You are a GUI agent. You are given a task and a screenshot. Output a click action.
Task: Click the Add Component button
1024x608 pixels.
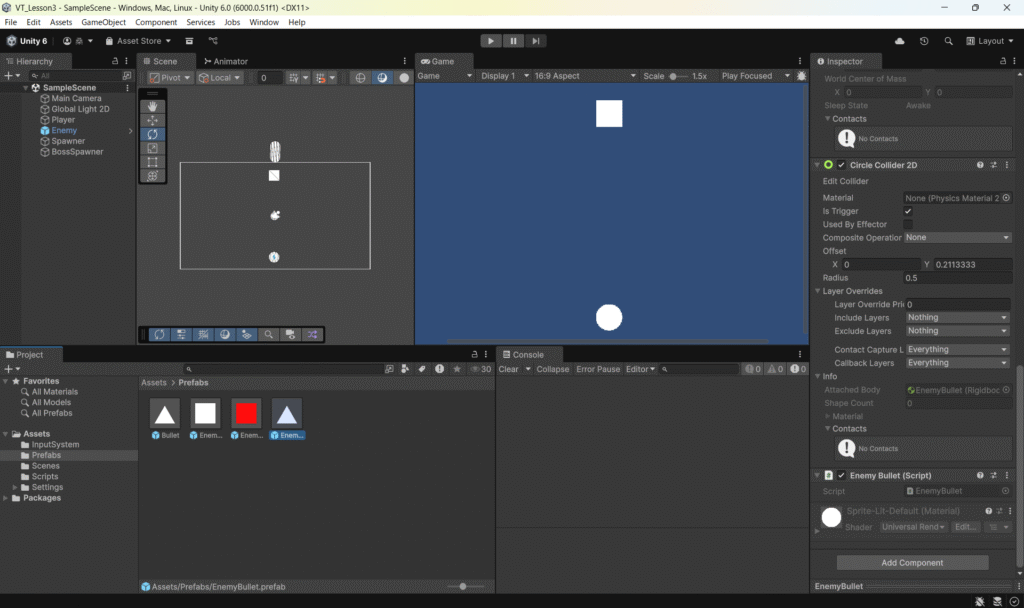tap(912, 563)
